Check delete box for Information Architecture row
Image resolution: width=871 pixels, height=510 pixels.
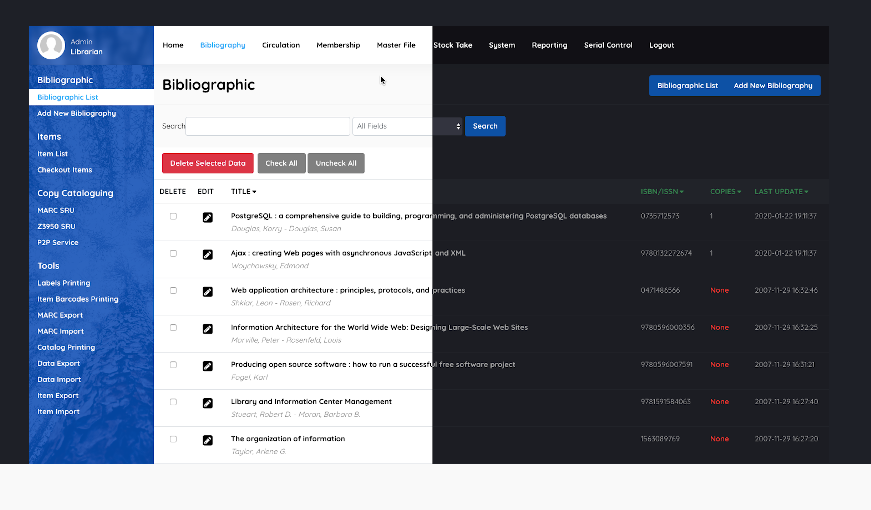[x=173, y=328]
